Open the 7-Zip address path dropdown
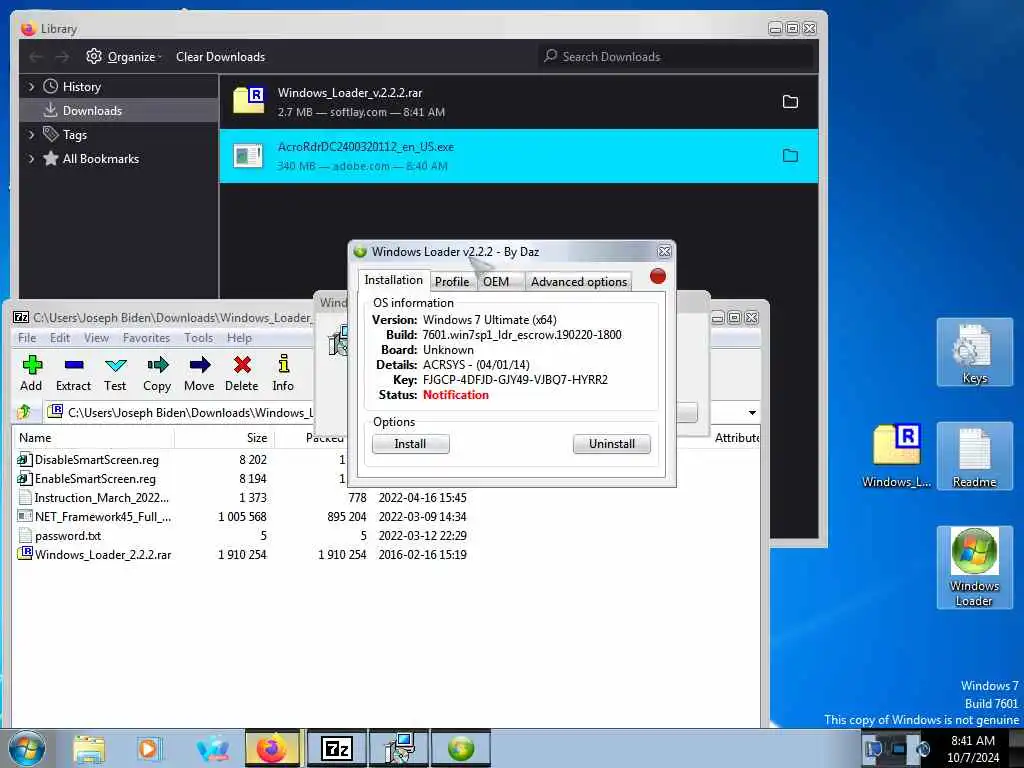Screen dimensions: 1024x768 (x=752, y=413)
